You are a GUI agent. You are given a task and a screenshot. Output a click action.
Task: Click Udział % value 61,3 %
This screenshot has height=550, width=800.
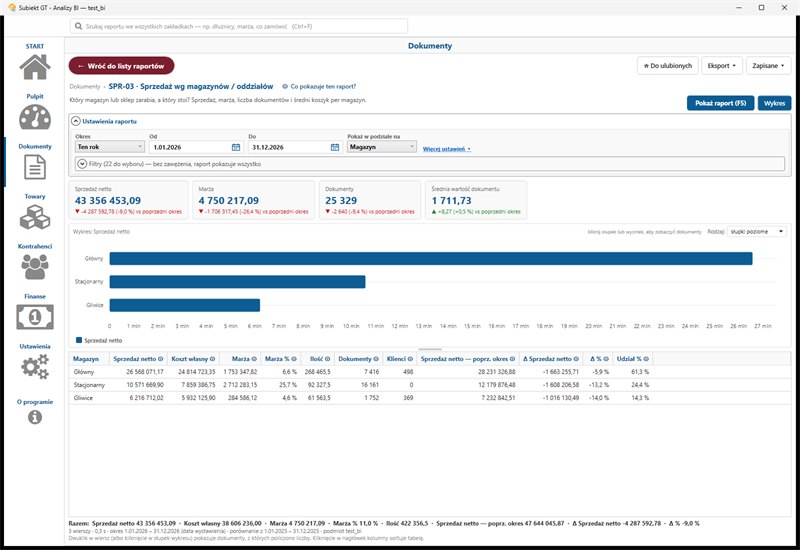click(x=640, y=372)
